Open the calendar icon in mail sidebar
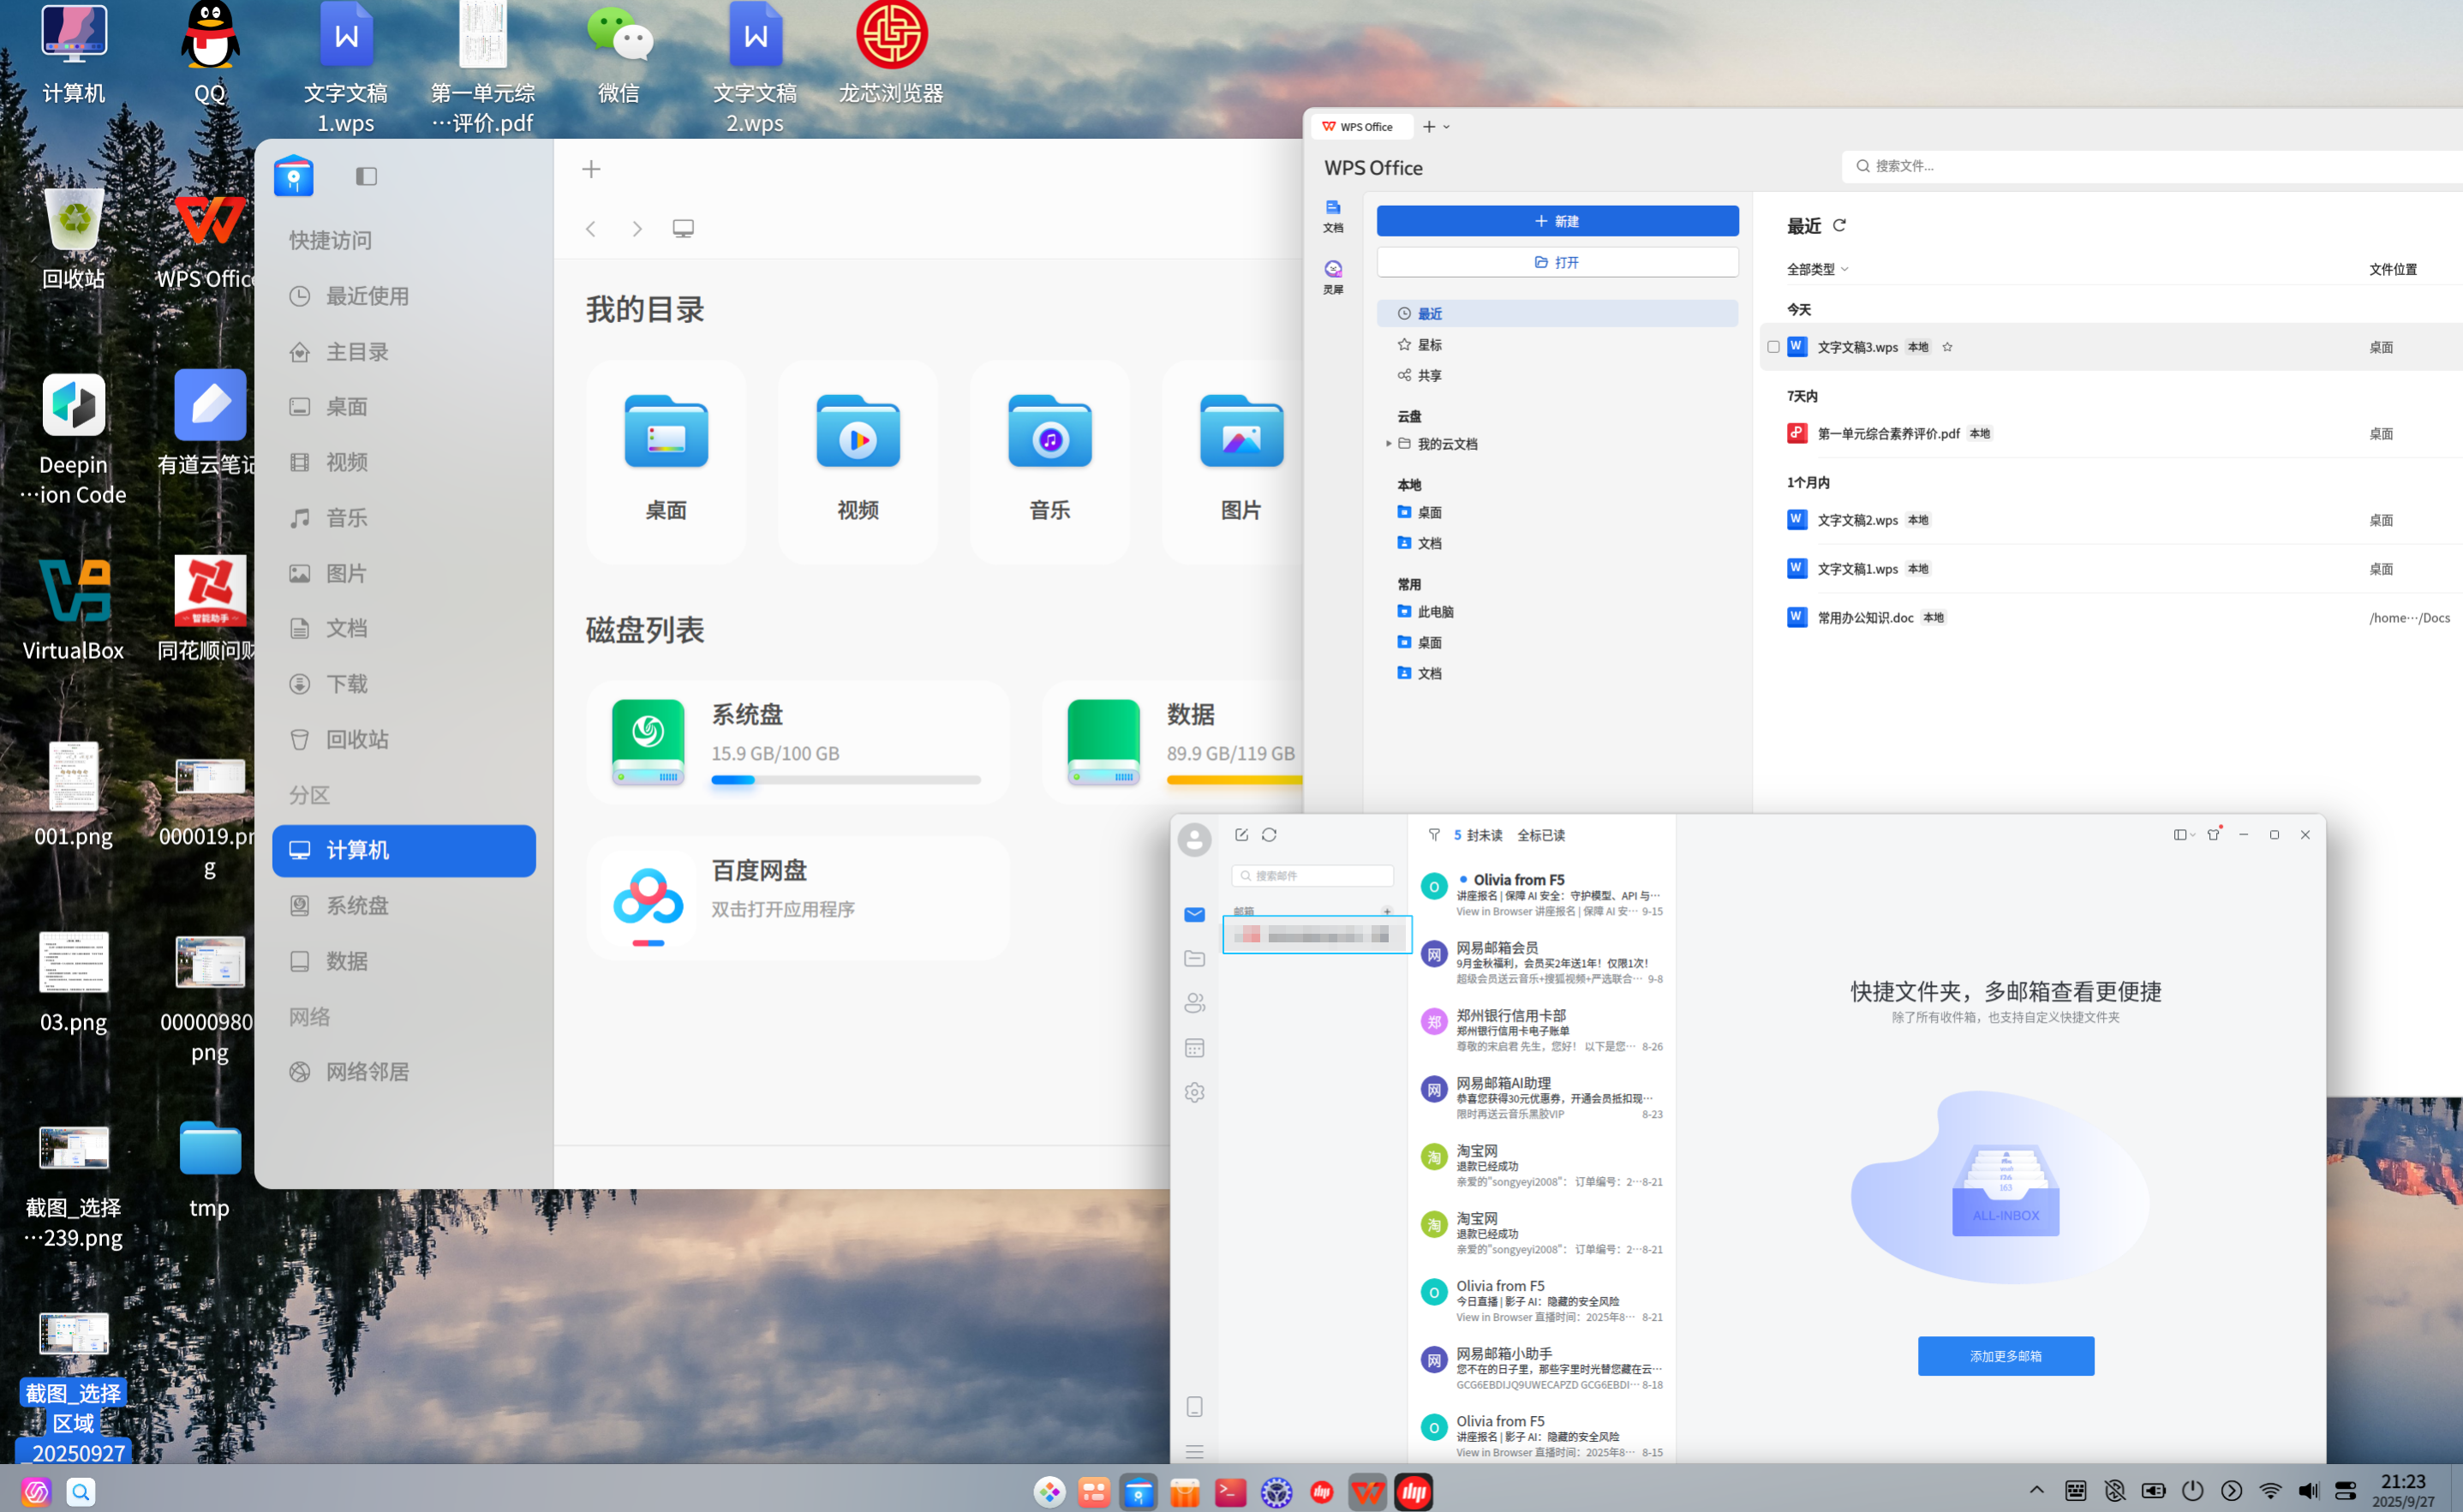The width and height of the screenshot is (2463, 1512). pyautogui.click(x=1194, y=1048)
